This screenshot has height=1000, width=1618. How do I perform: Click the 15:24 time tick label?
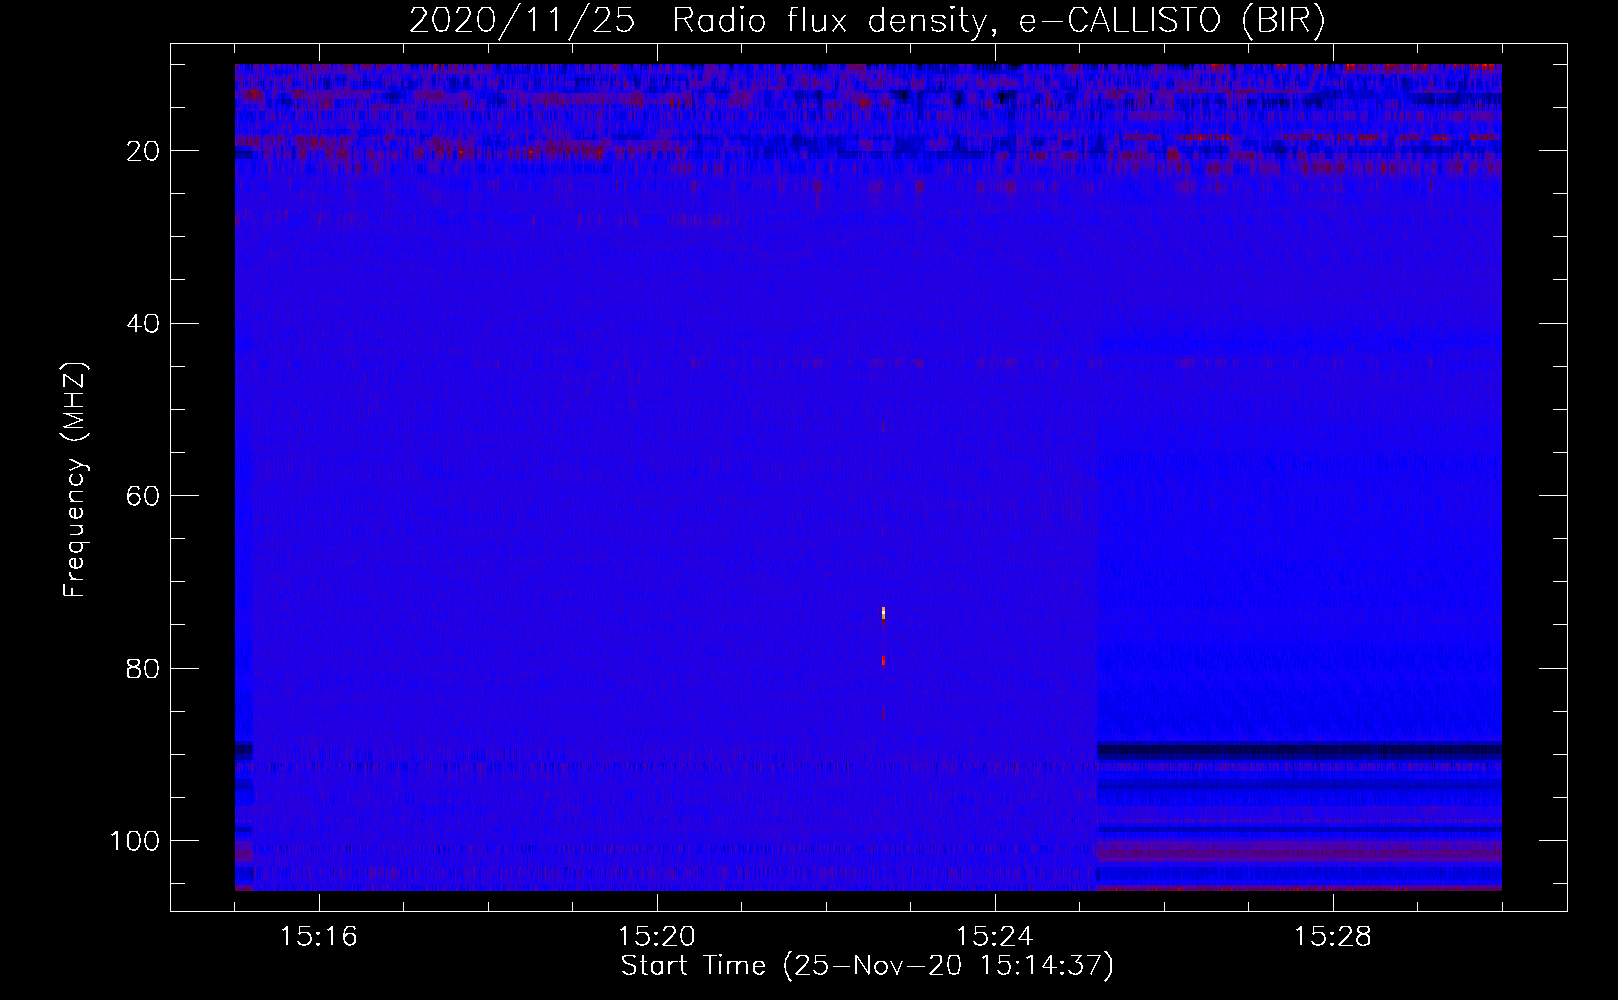coord(994,937)
